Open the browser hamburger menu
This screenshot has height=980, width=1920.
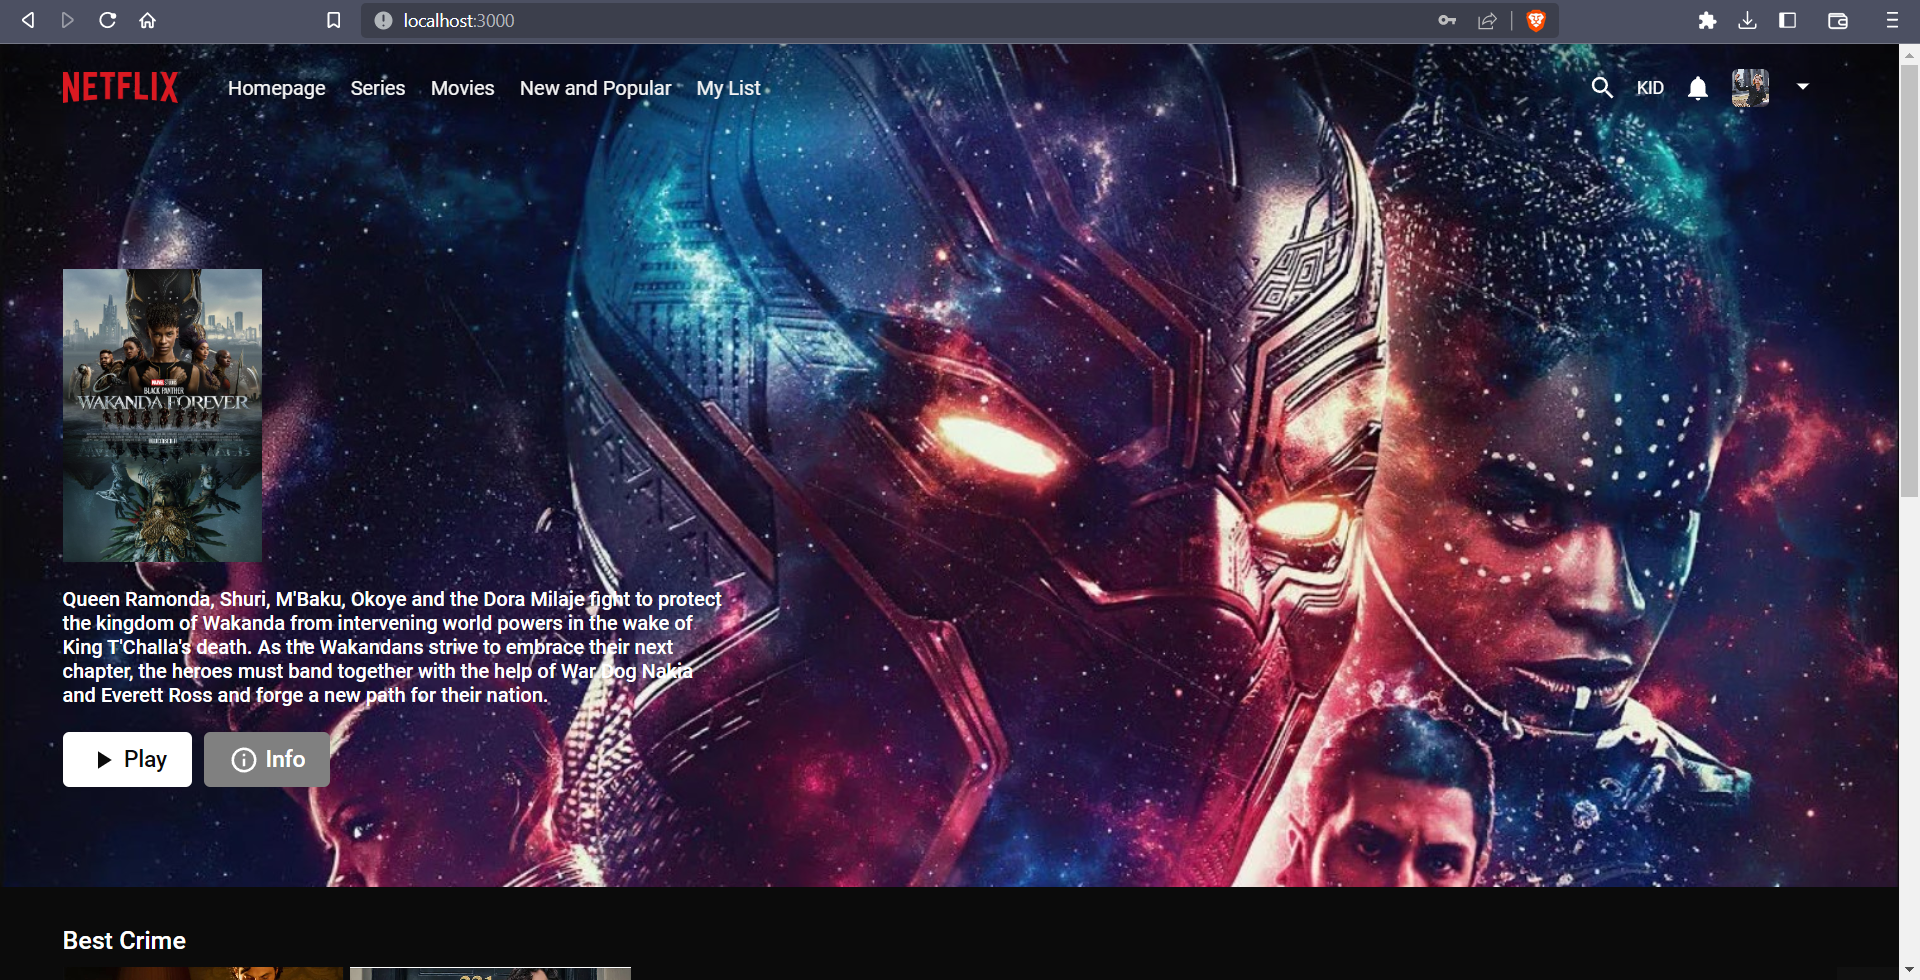click(1892, 20)
